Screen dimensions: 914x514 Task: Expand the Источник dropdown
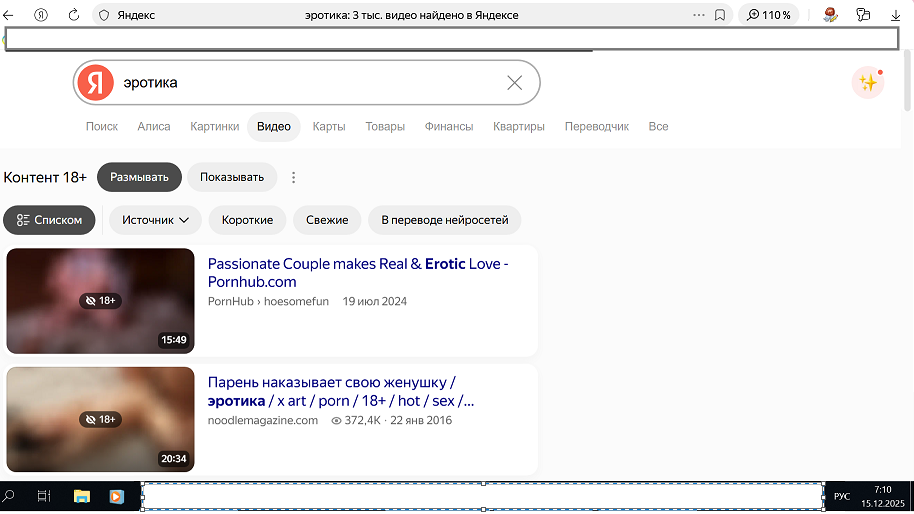click(x=155, y=220)
